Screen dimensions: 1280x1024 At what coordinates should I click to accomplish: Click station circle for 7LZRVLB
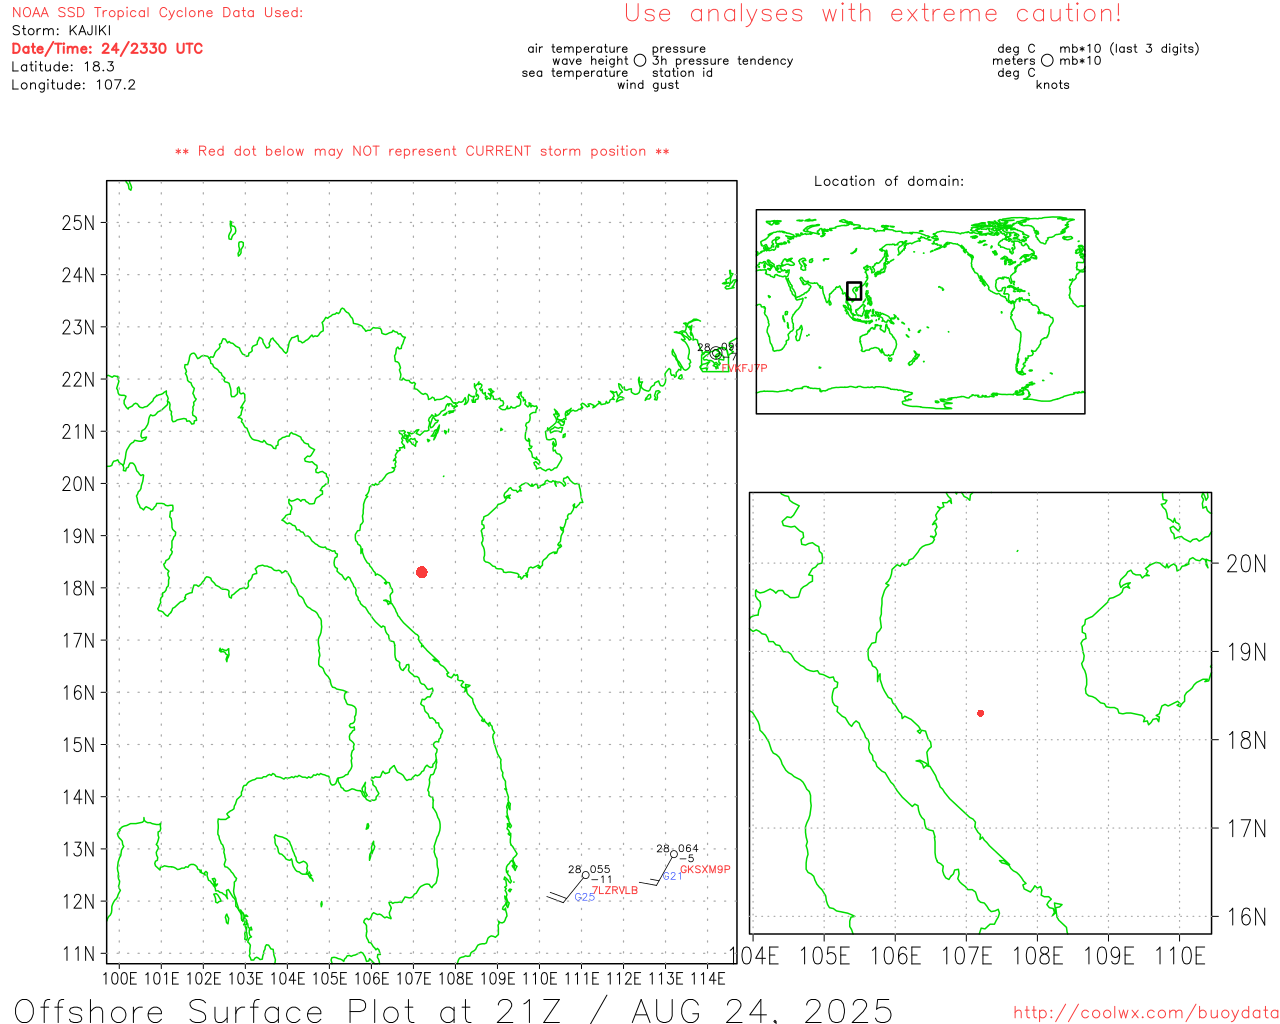(x=586, y=875)
